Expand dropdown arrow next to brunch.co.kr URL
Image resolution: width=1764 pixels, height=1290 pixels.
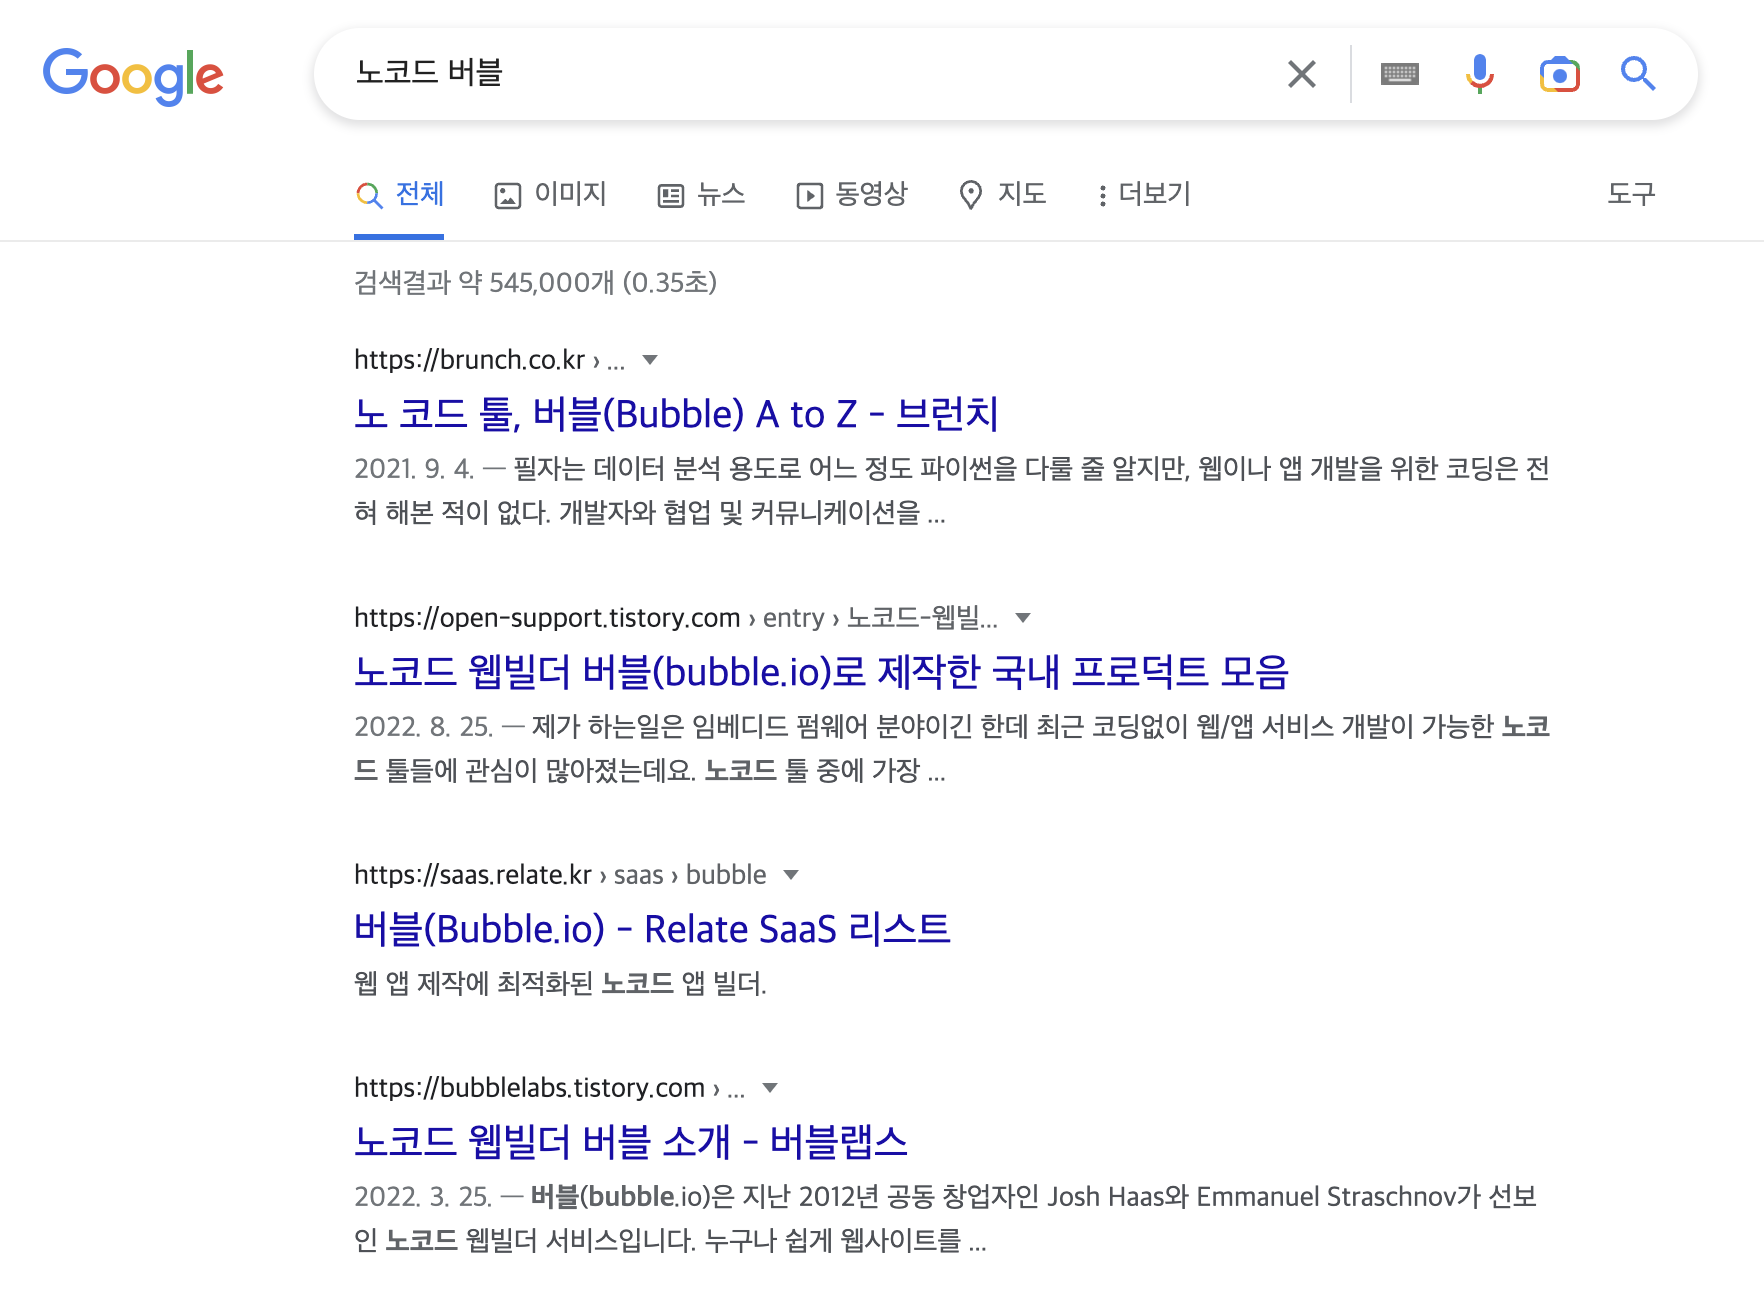tap(650, 360)
